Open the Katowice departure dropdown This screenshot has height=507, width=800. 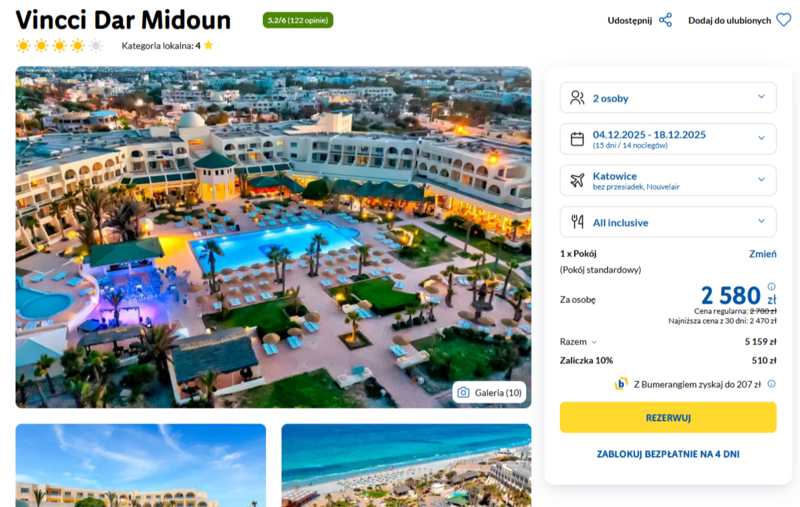pos(668,180)
